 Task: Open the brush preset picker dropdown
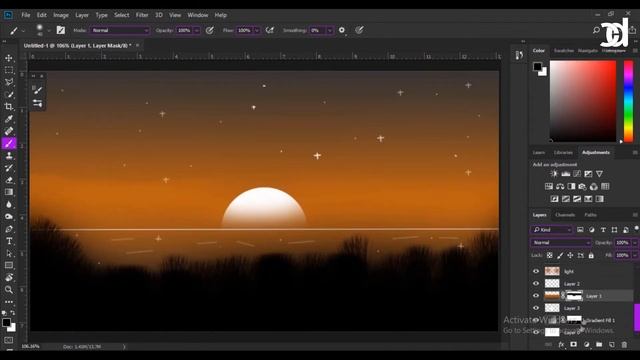(x=49, y=30)
